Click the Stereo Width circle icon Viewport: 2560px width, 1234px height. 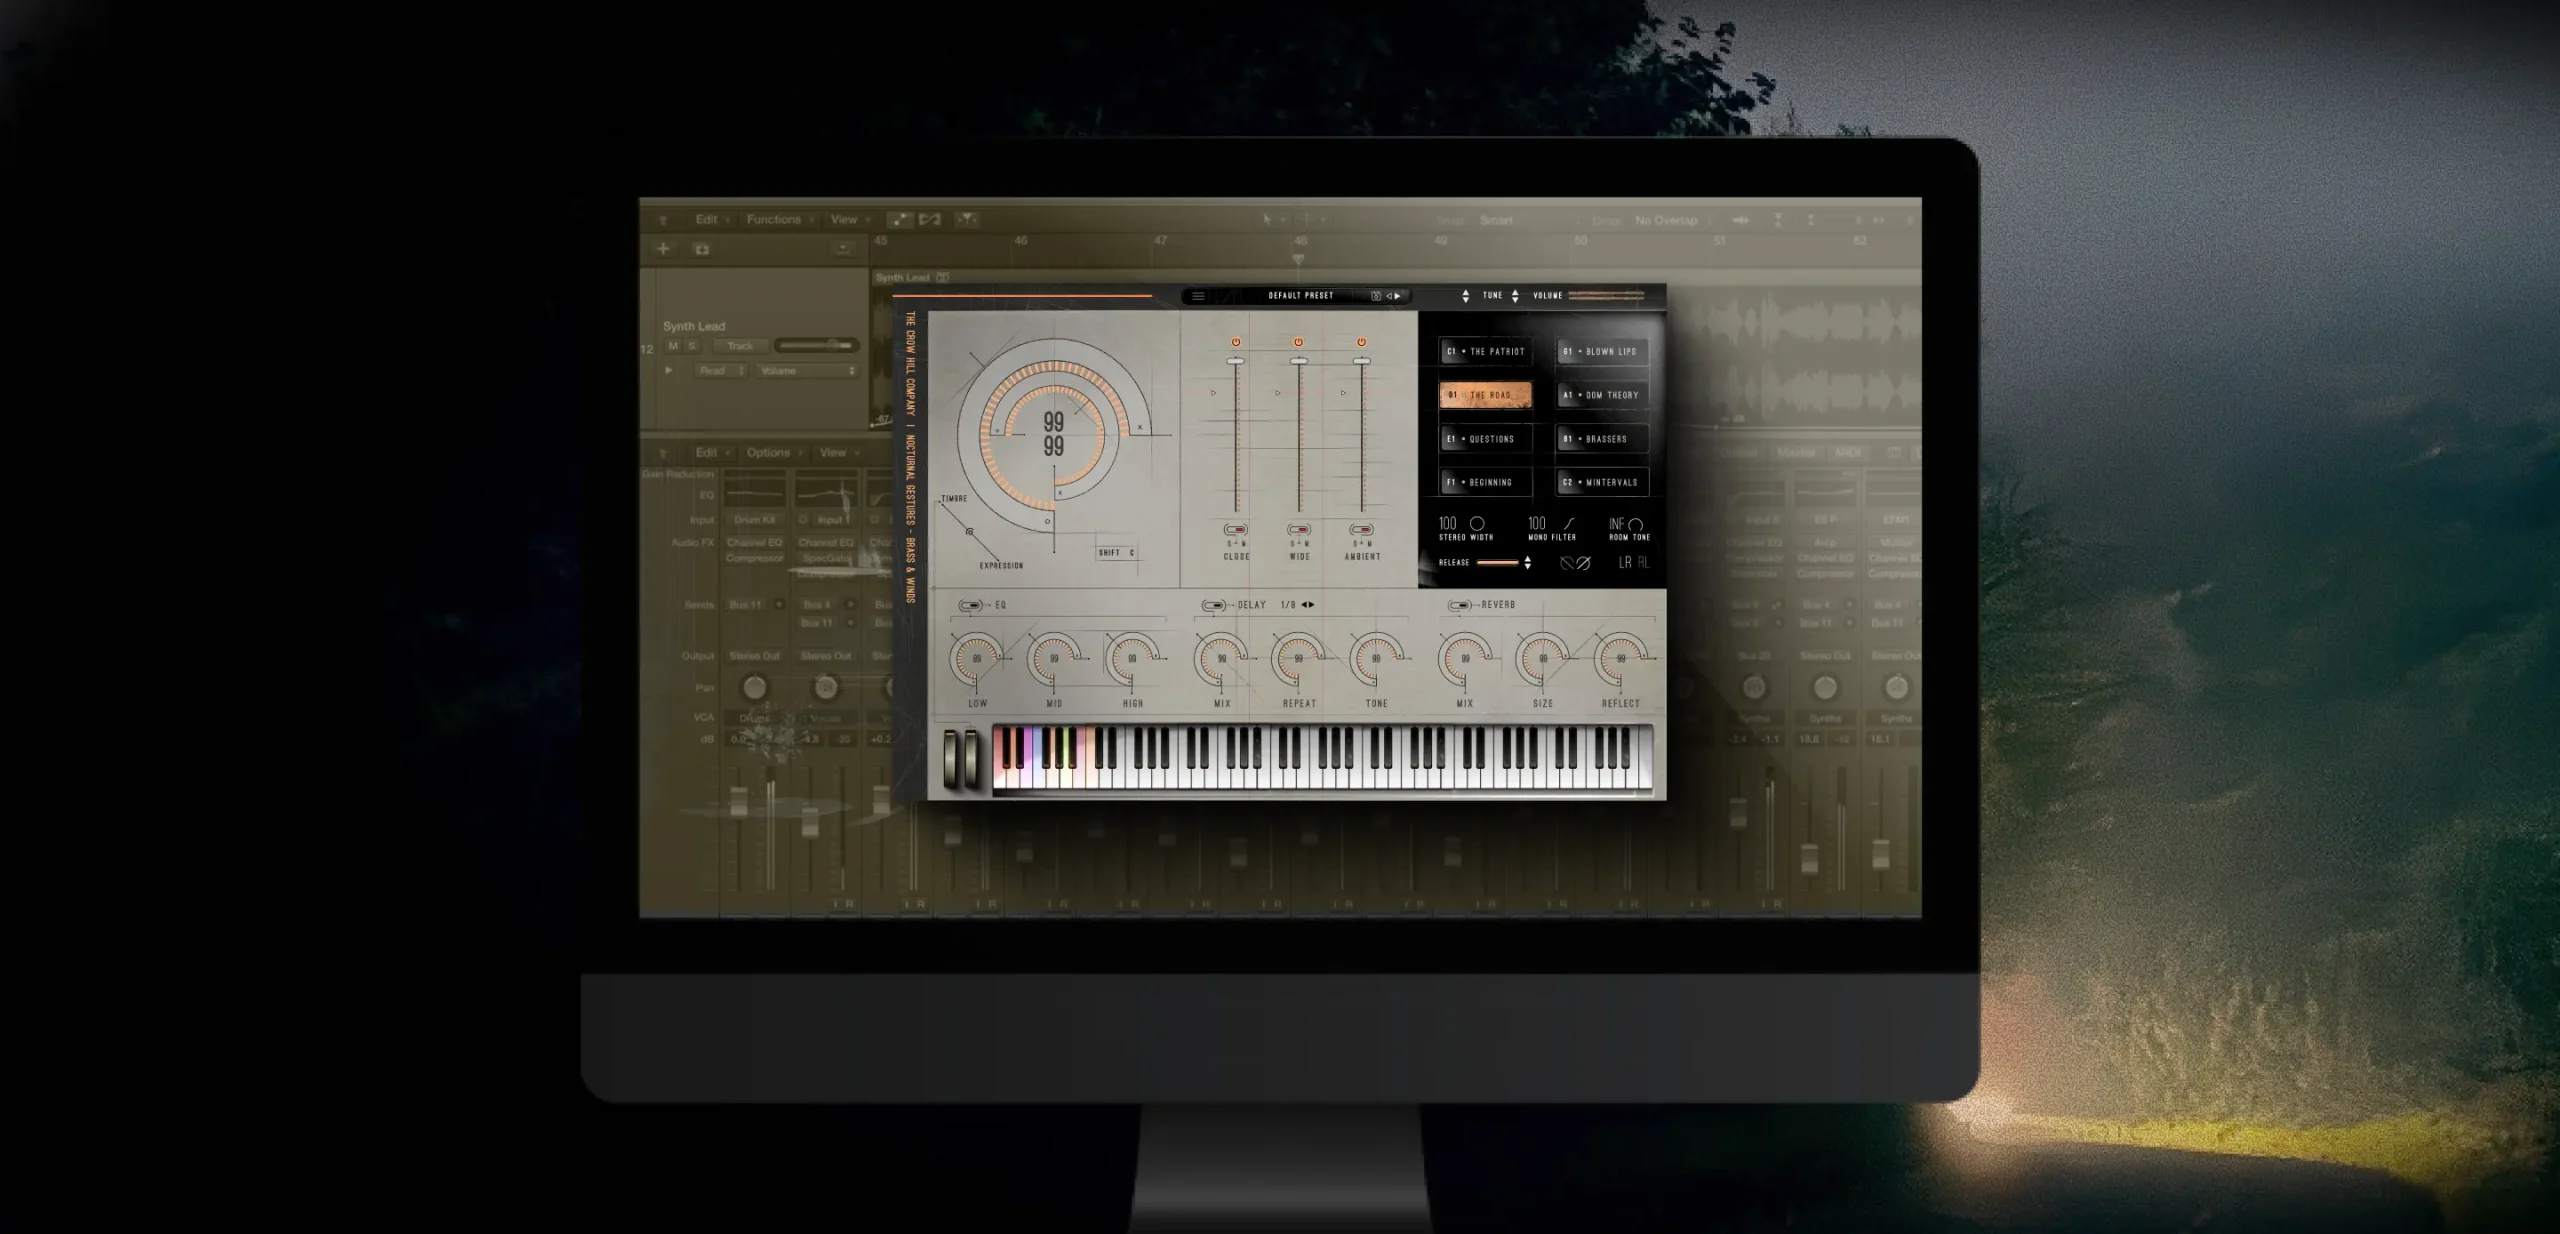click(x=1477, y=524)
